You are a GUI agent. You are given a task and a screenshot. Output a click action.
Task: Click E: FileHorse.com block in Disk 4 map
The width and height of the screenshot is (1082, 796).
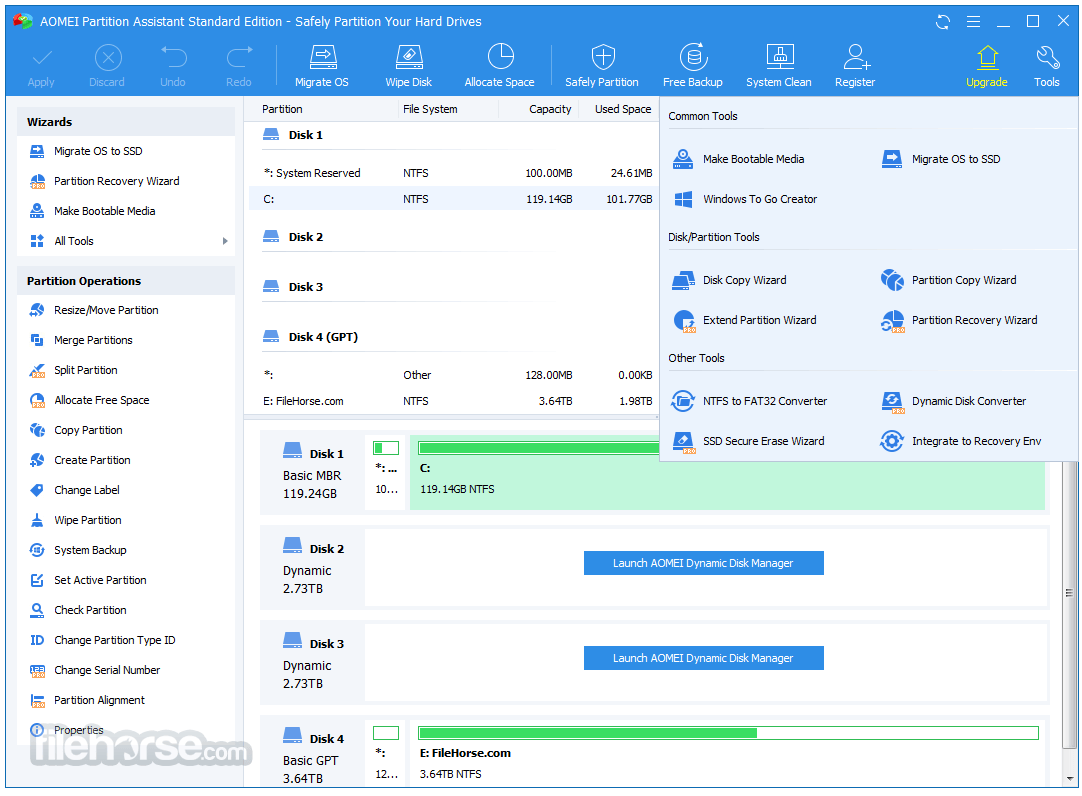pos(728,752)
